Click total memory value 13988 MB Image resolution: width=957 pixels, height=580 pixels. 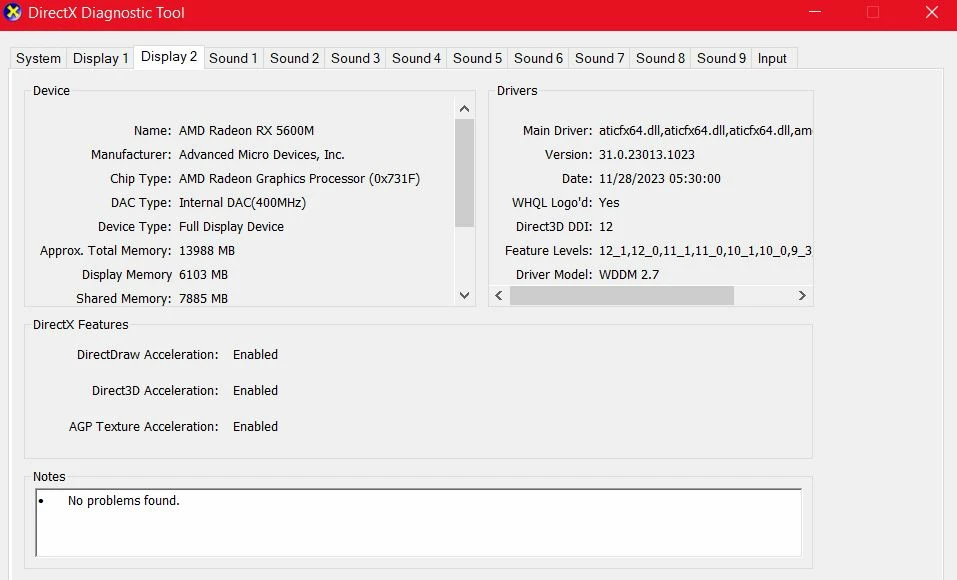(x=207, y=251)
